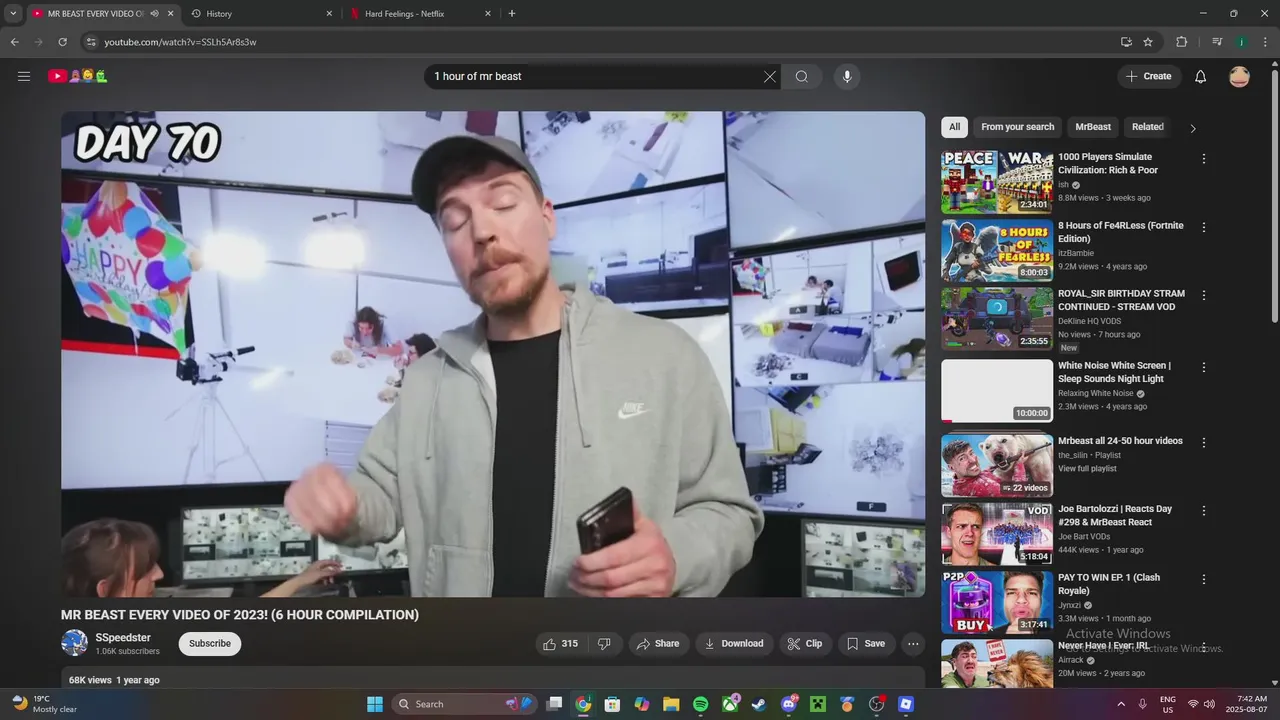Mute the tab via speaker icon
The image size is (1280, 720).
point(155,14)
